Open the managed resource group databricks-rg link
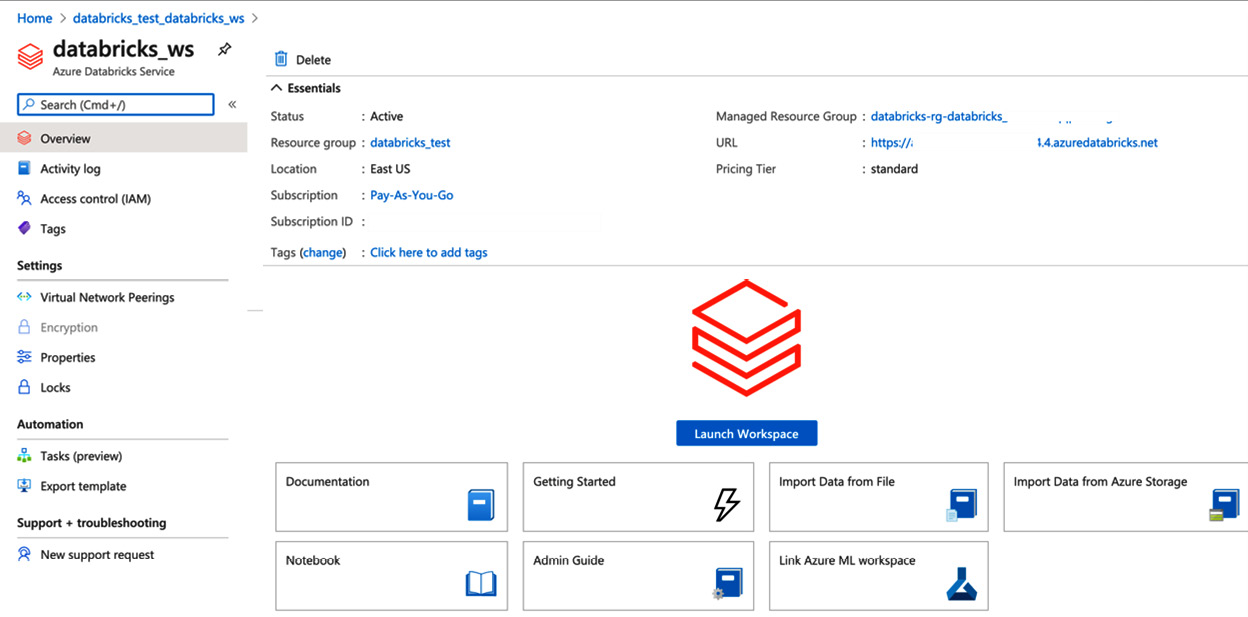This screenshot has width=1248, height=617. click(938, 116)
